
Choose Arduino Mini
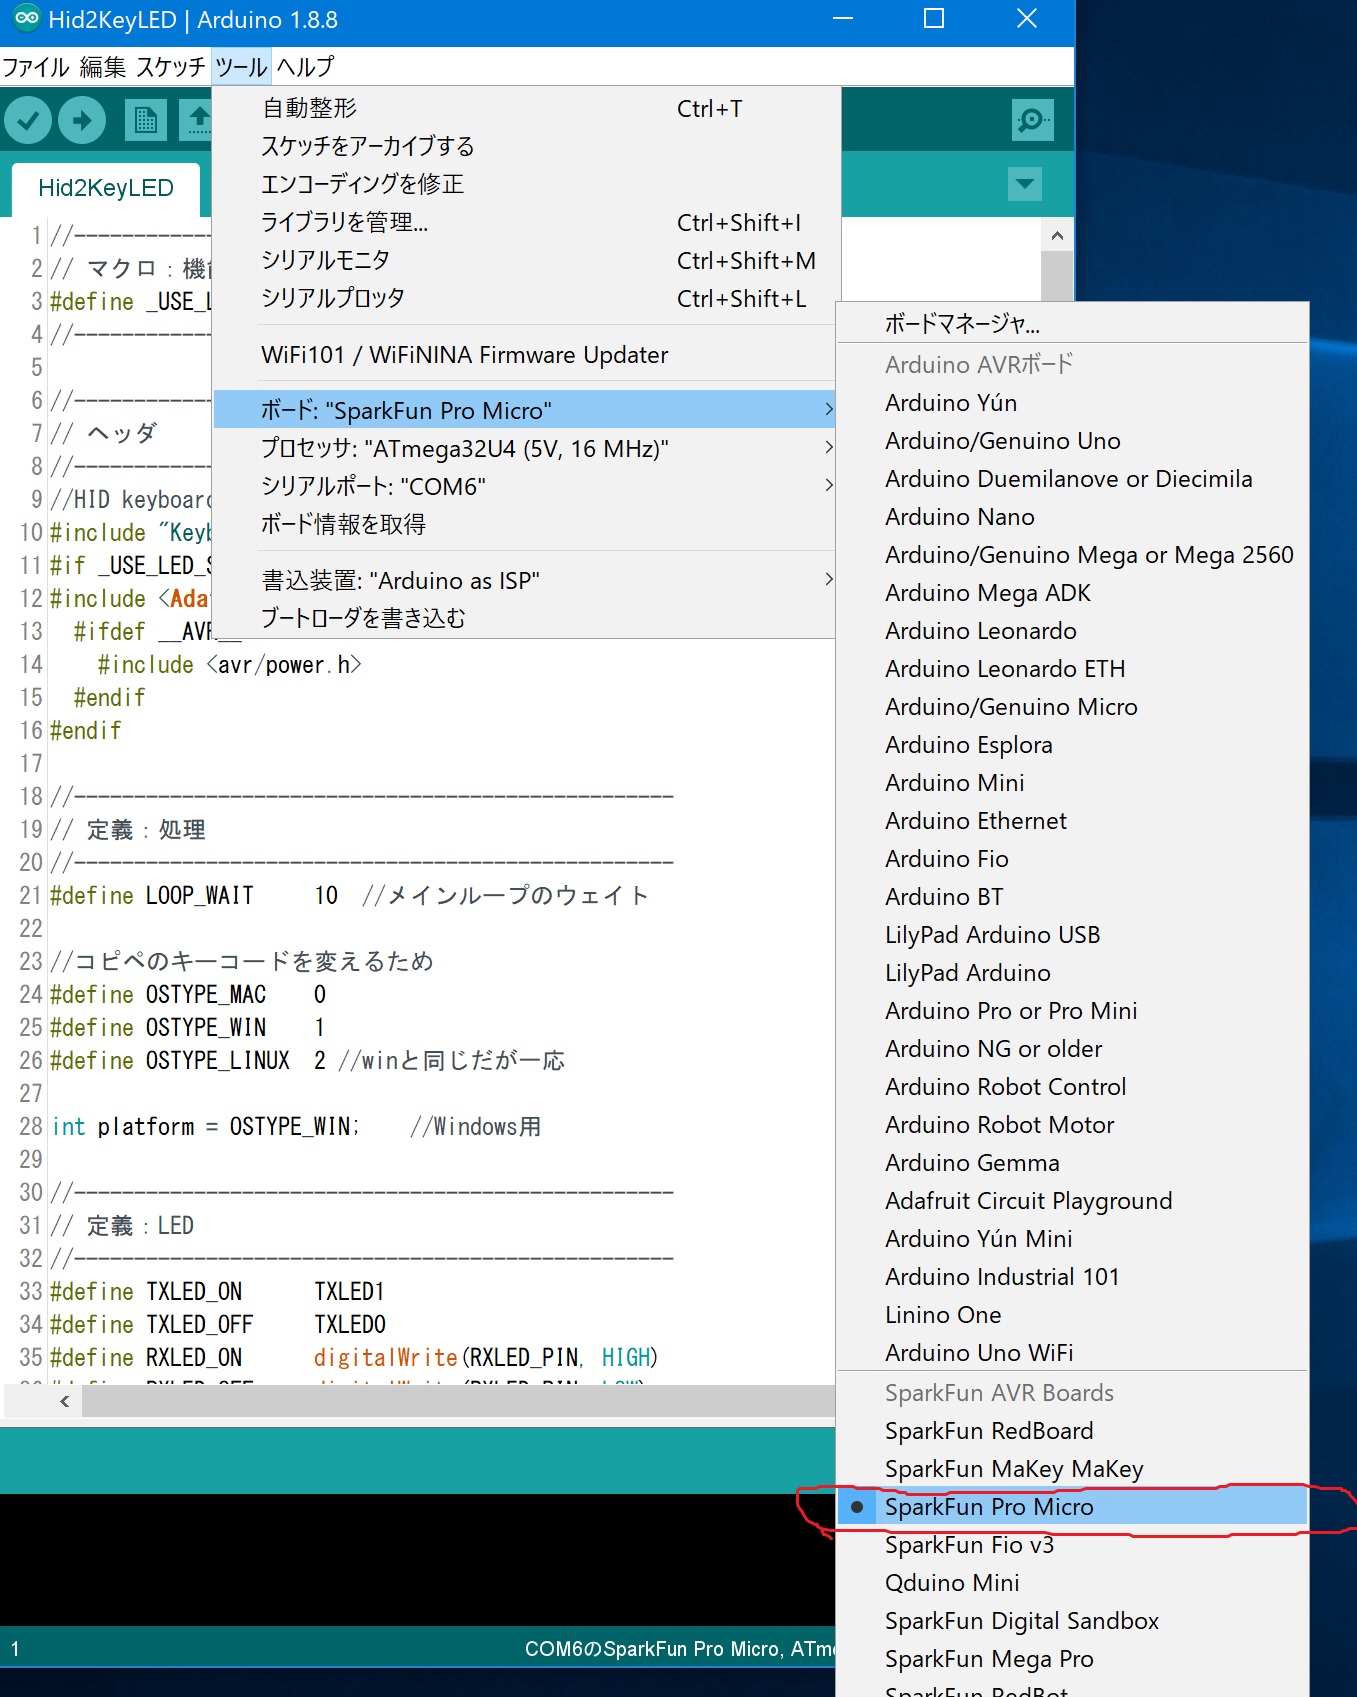[x=1072, y=783]
